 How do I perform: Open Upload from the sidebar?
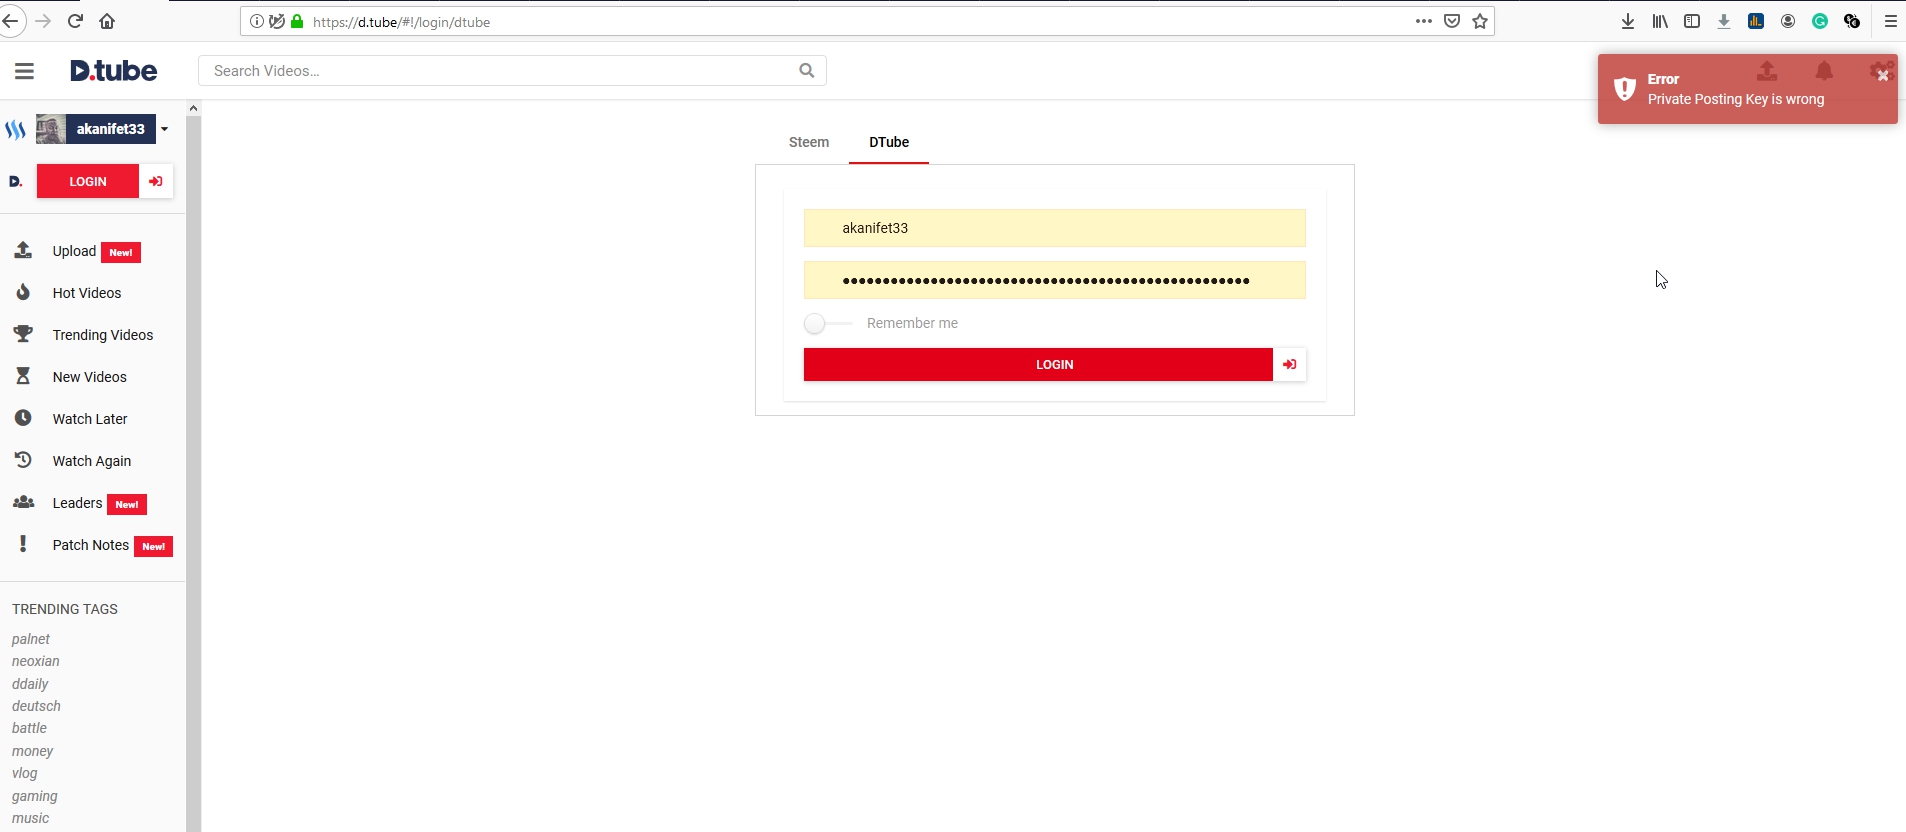pos(75,251)
